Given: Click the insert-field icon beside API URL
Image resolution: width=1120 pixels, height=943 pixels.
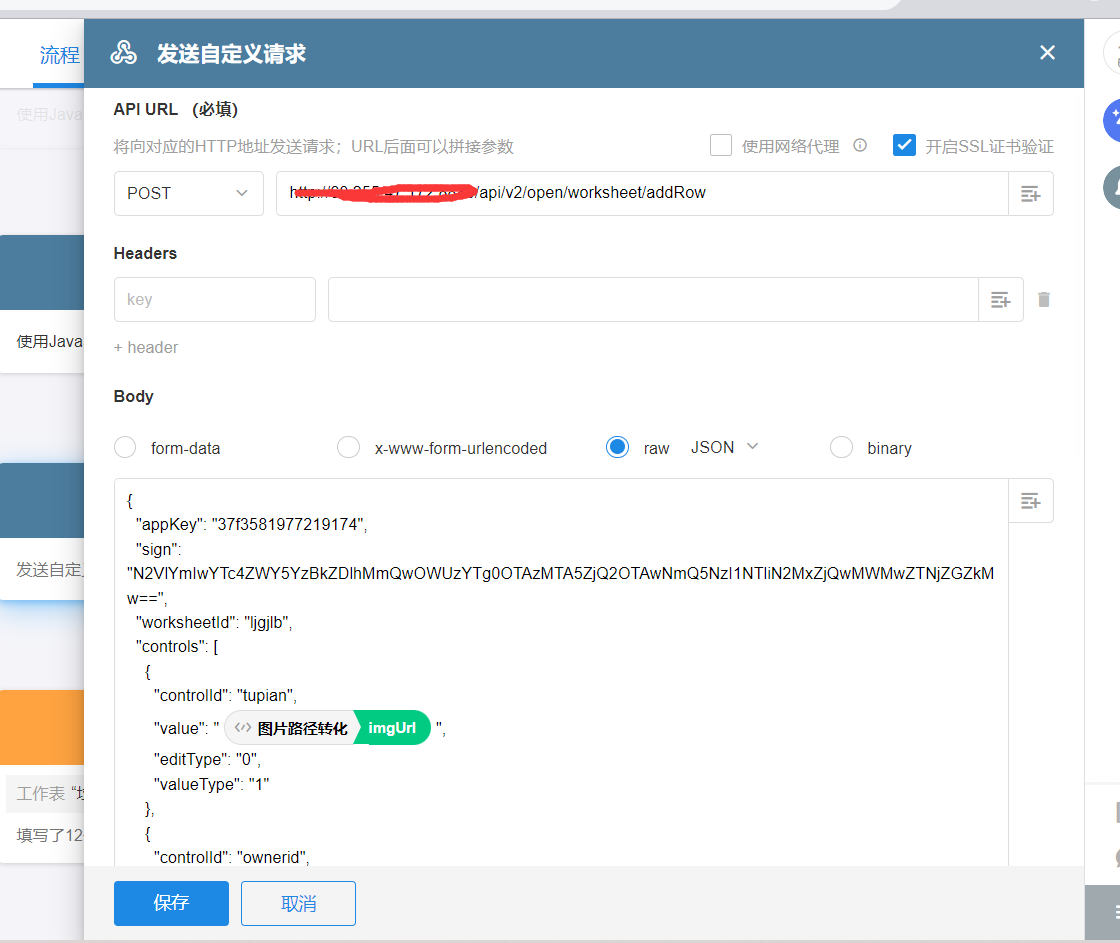Looking at the screenshot, I should tap(1031, 194).
